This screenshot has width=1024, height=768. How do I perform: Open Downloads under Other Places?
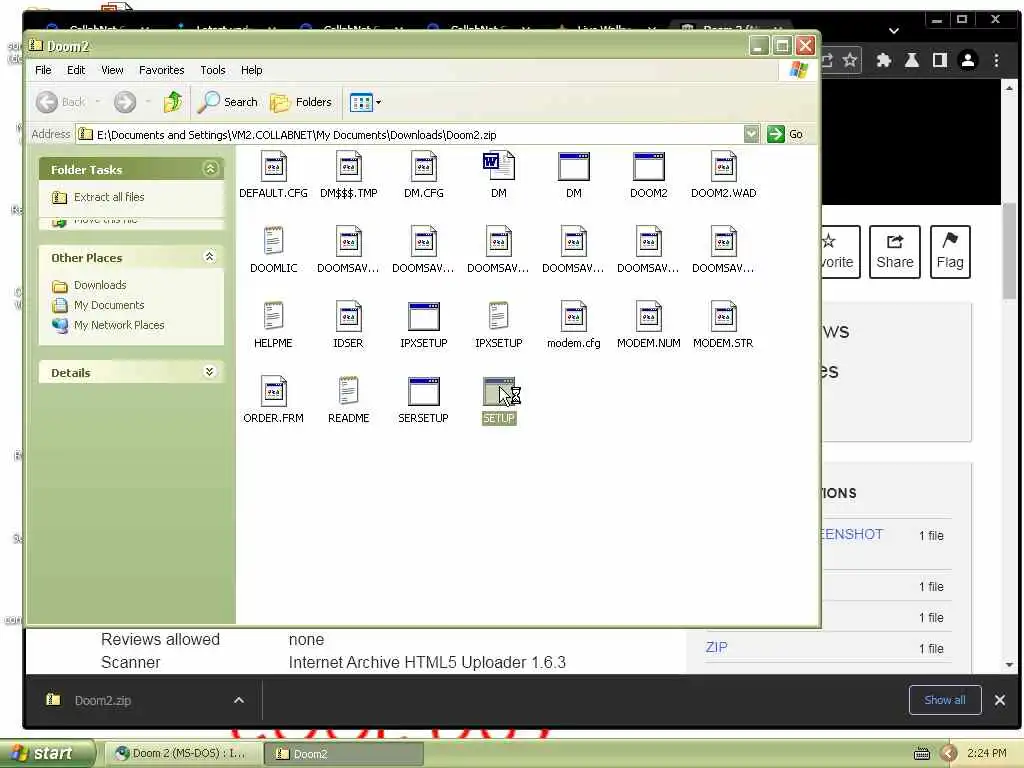coord(100,285)
